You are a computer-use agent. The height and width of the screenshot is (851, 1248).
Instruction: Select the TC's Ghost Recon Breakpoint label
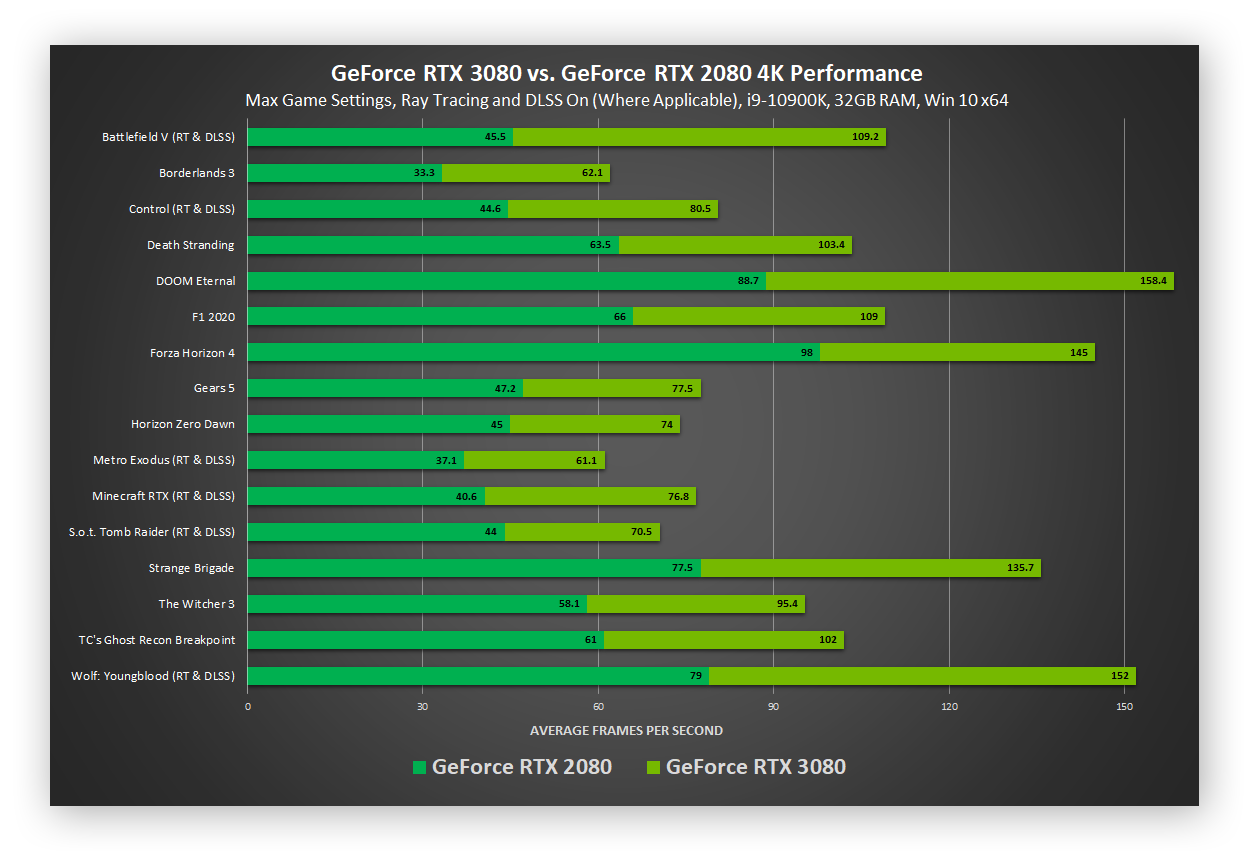pyautogui.click(x=157, y=640)
